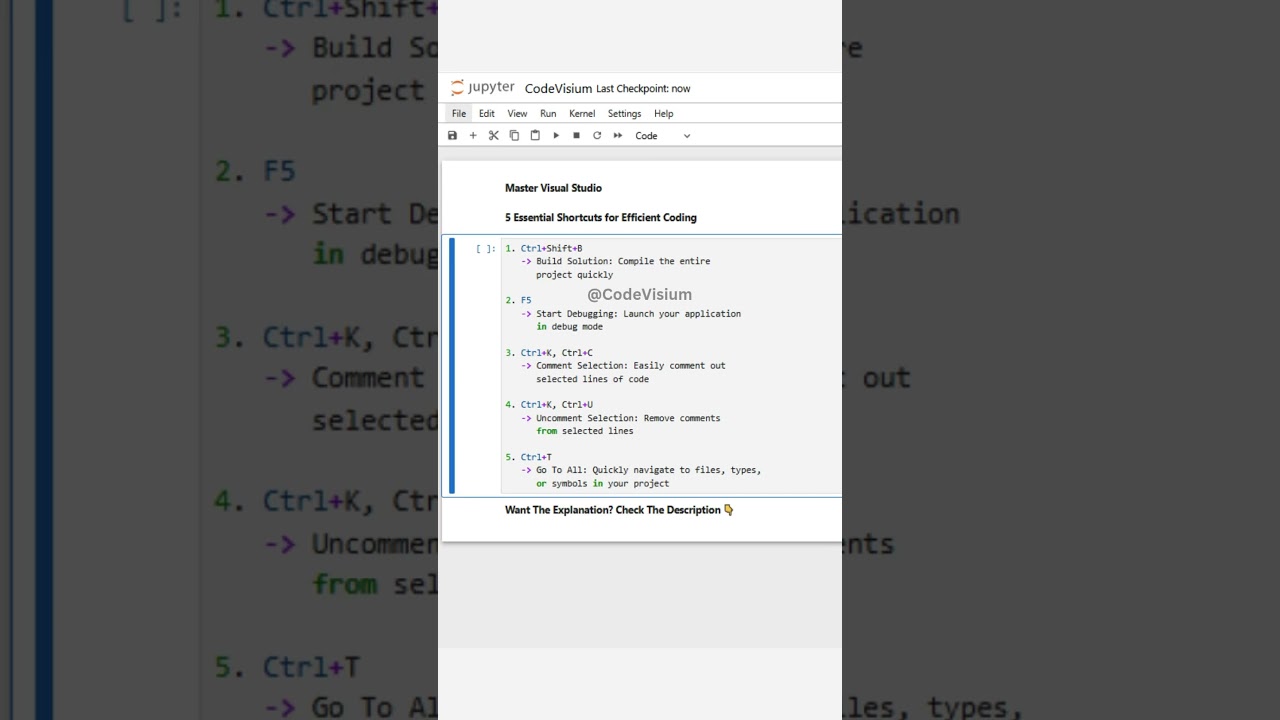Open the Help menu
Viewport: 1280px width, 720px height.
point(664,114)
